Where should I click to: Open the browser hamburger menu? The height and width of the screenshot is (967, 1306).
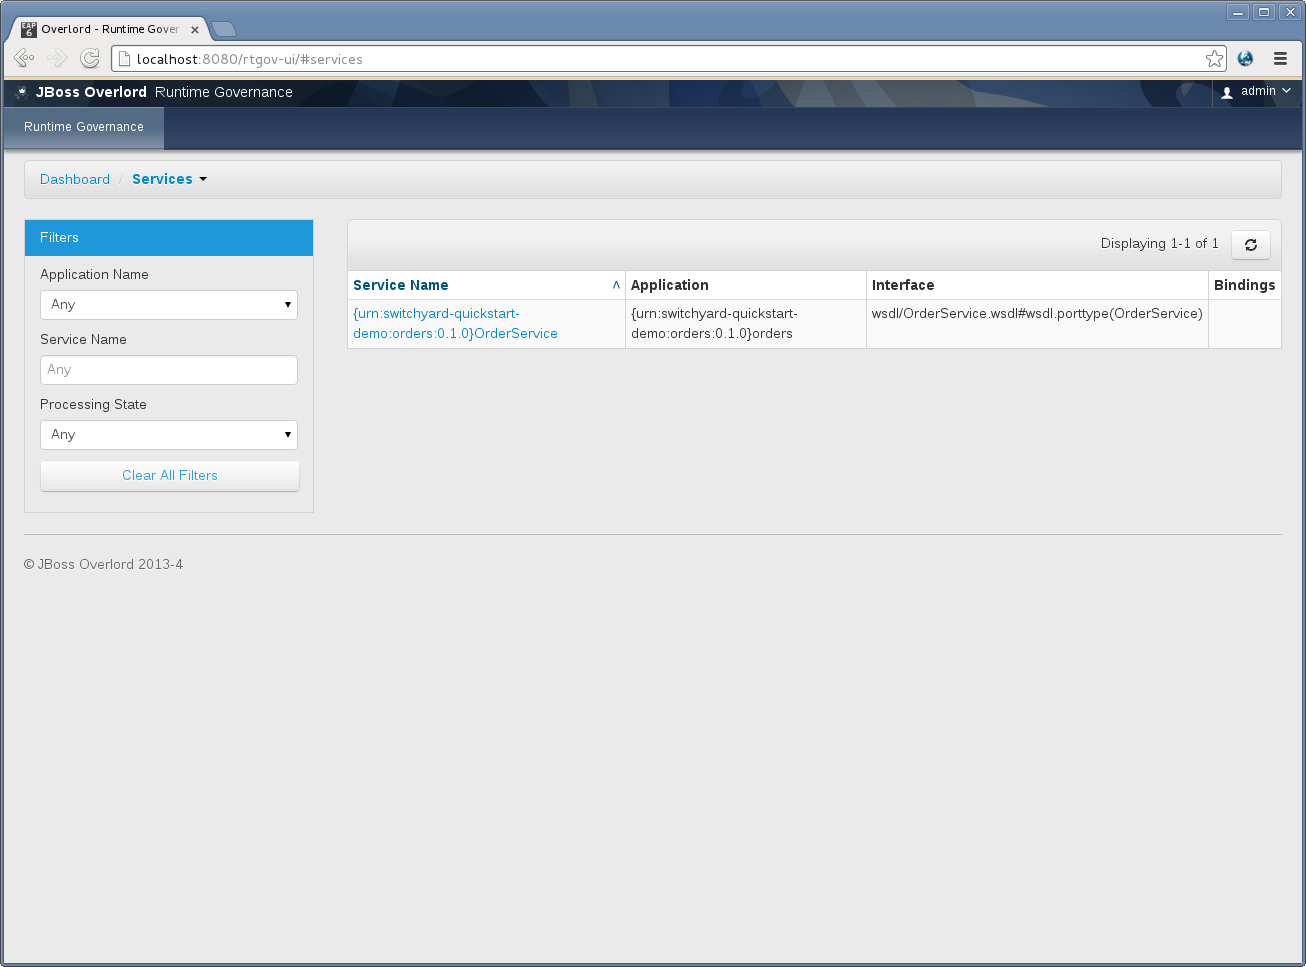(x=1280, y=58)
